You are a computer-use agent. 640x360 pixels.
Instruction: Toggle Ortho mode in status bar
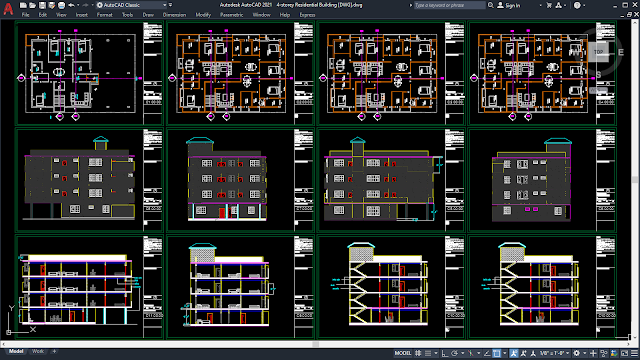[445, 353]
